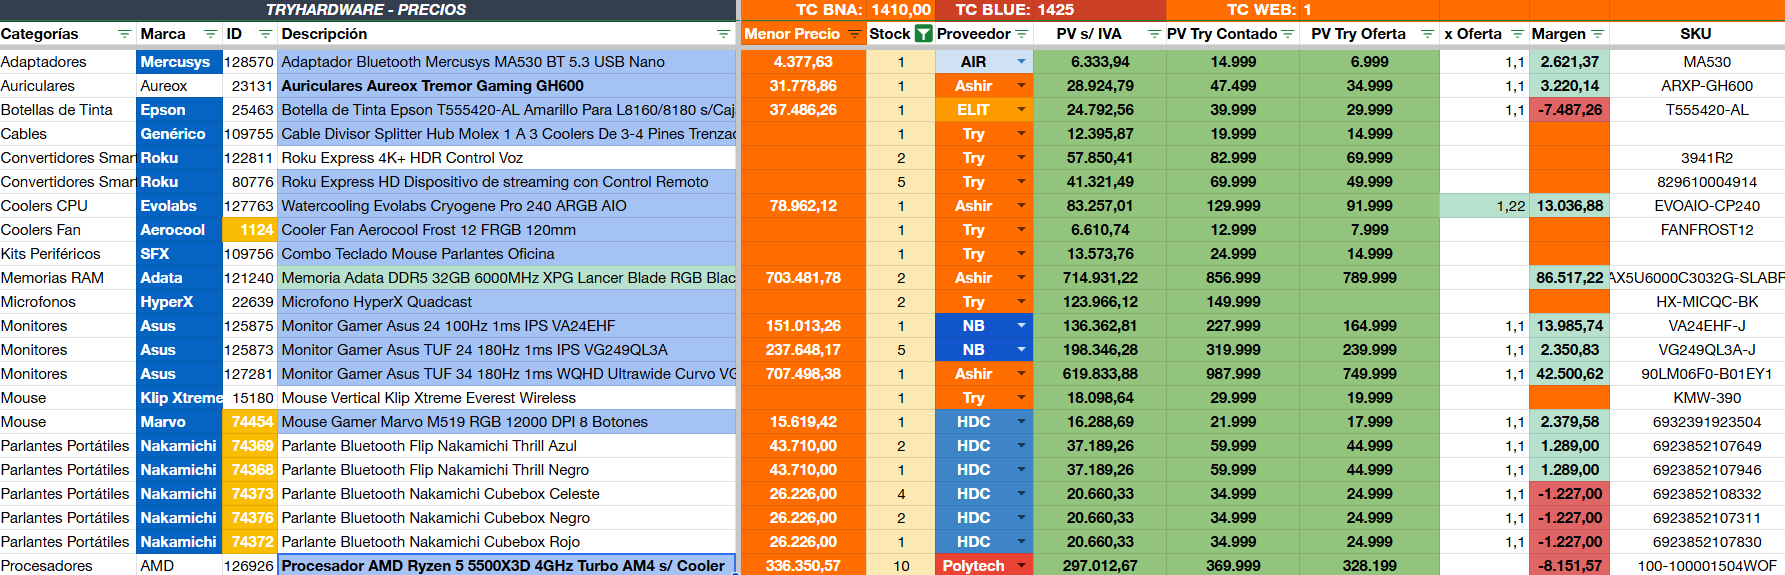Open the Menor Precio filter icon
This screenshot has height=575, width=1785.
pyautogui.click(x=854, y=34)
